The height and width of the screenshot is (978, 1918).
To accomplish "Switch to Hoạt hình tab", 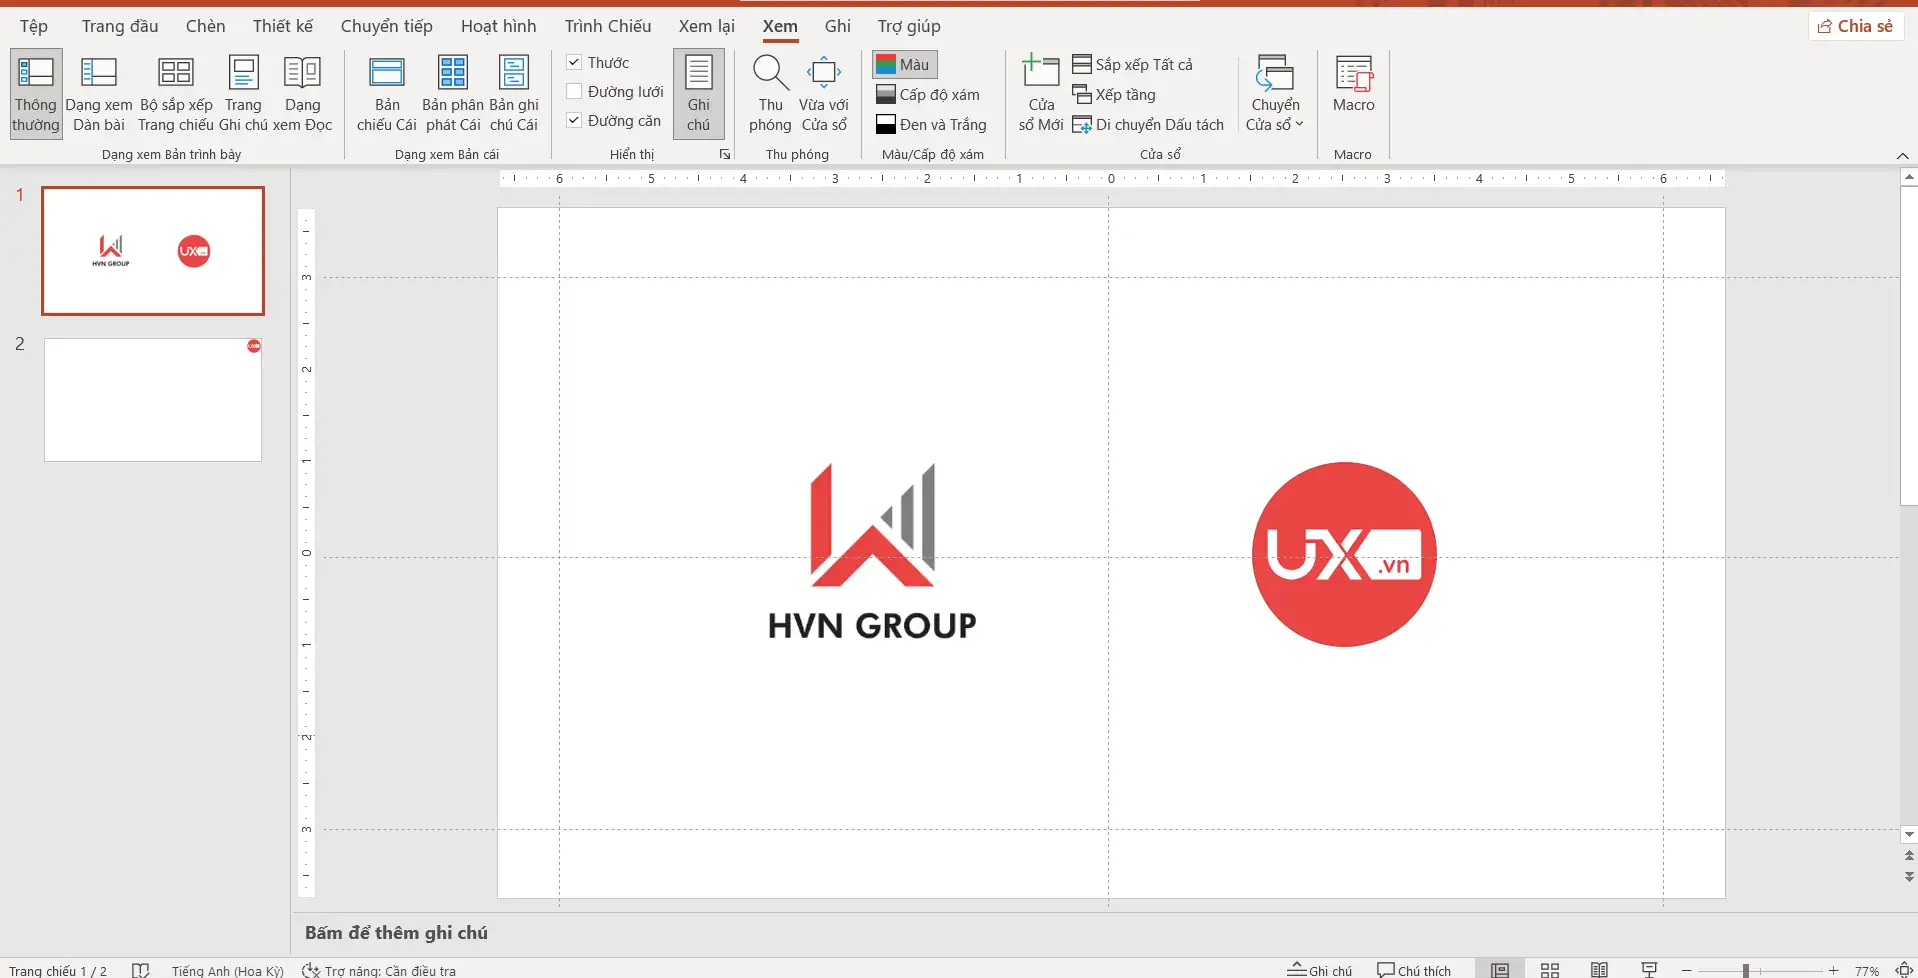I will (x=499, y=26).
